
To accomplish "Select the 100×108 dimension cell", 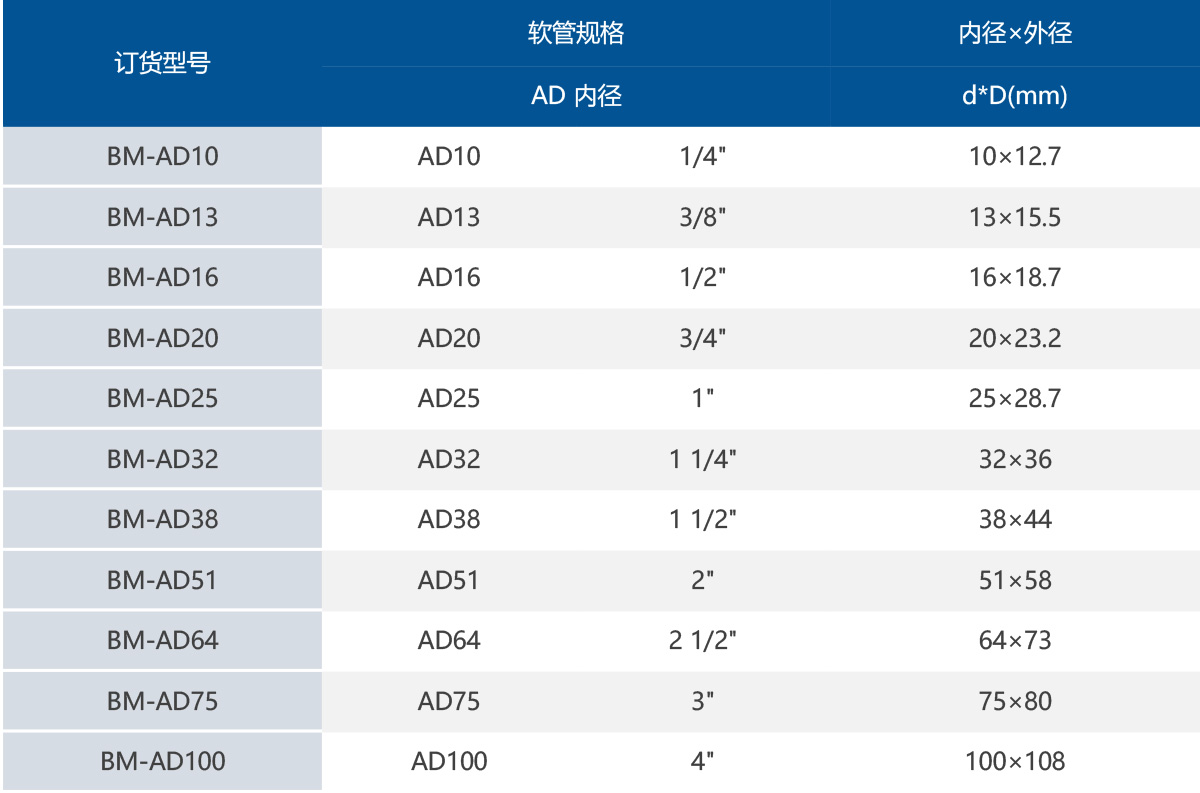I will pos(1015,761).
